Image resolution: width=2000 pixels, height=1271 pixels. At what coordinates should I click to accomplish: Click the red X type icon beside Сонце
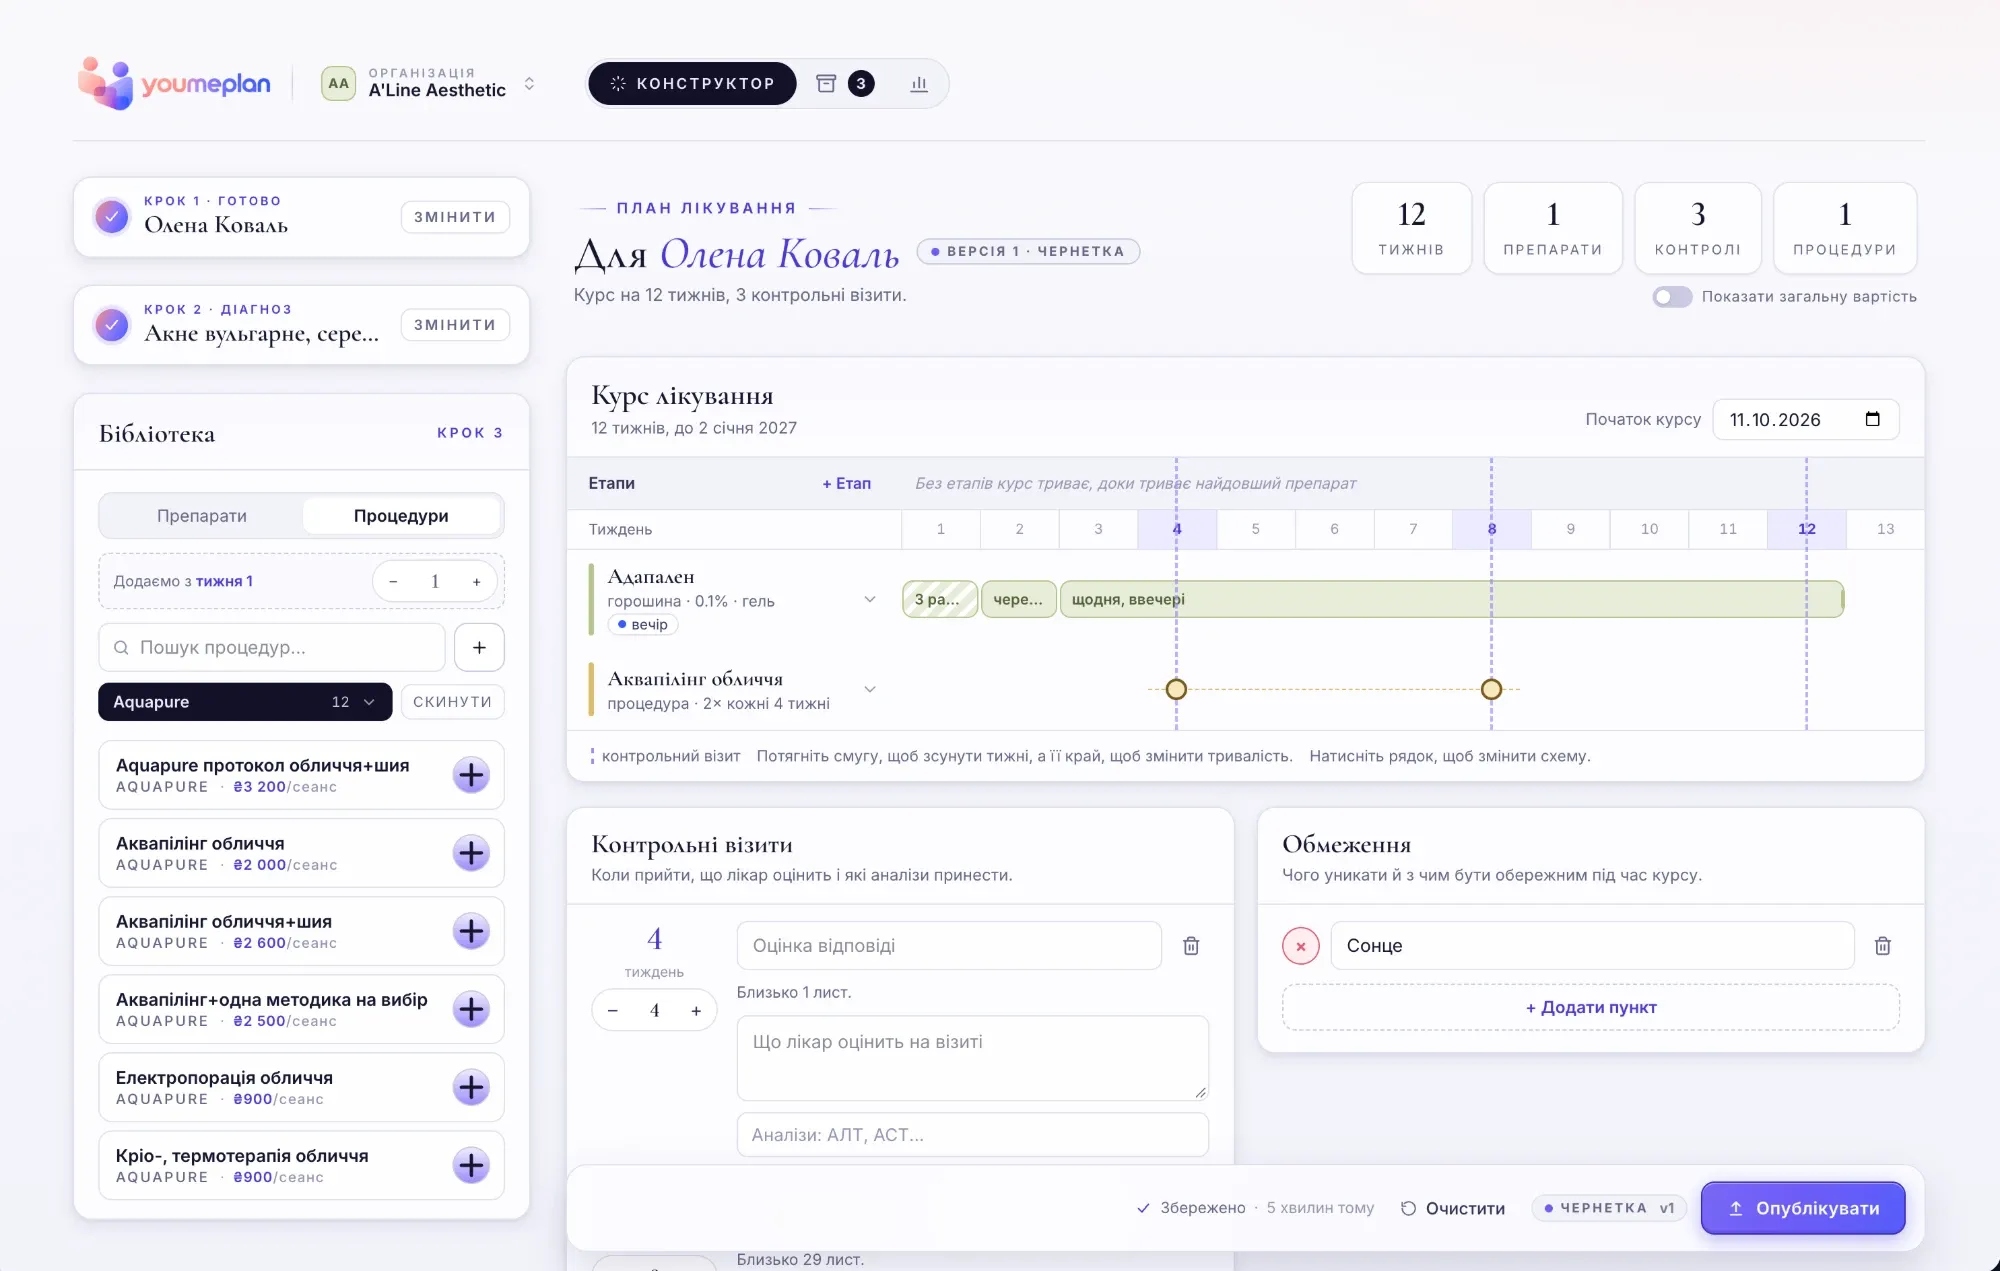click(1301, 946)
